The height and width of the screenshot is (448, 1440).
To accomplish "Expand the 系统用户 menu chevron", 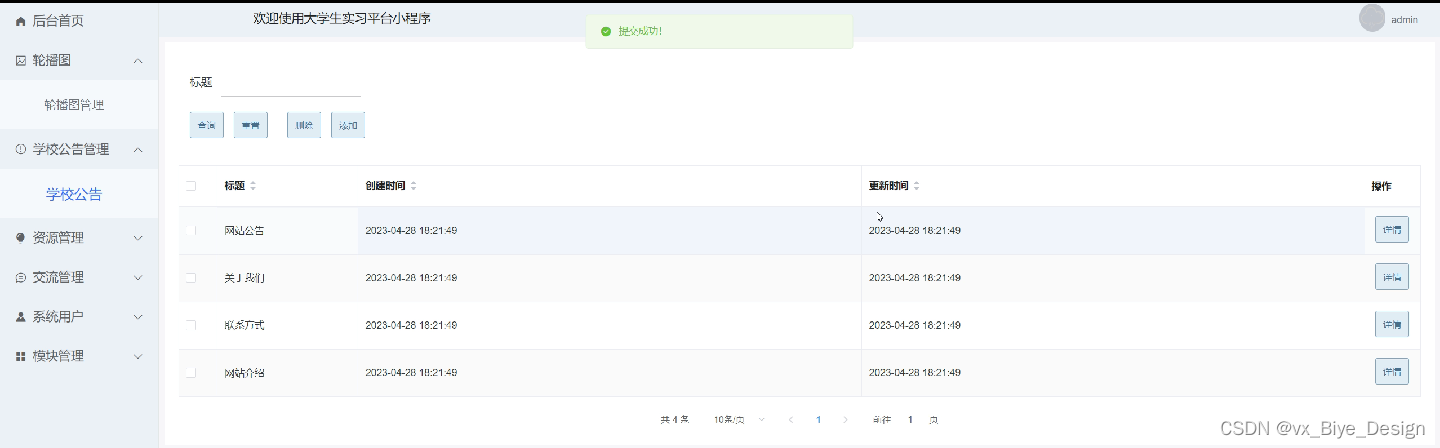I will (138, 316).
